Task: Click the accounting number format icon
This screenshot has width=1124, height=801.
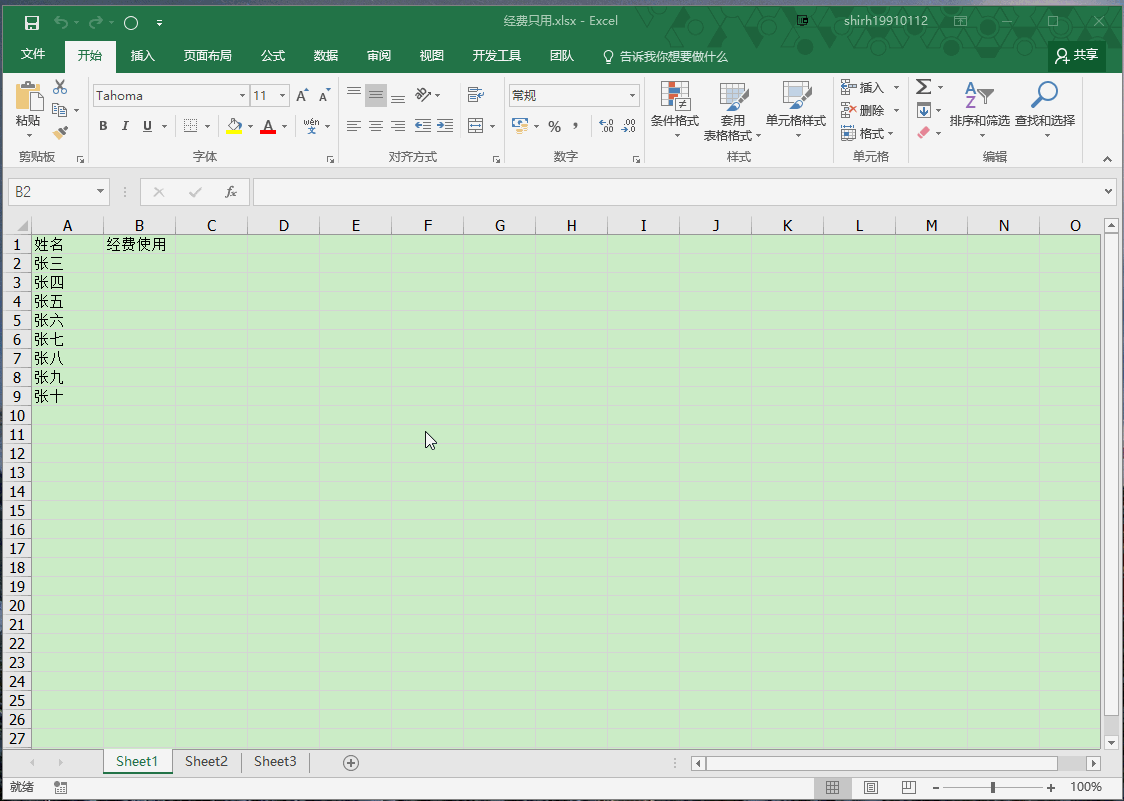Action: 520,126
